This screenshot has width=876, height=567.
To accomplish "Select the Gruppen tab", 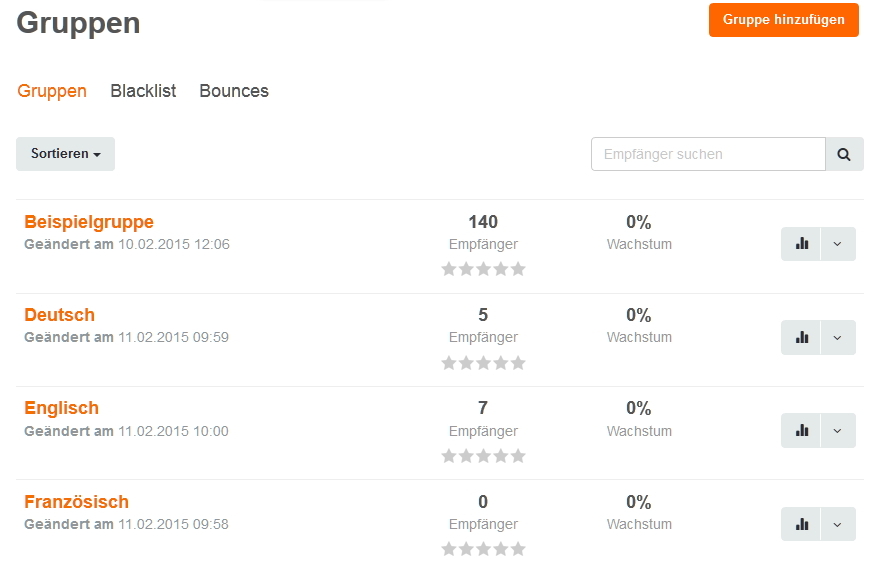I will pos(52,90).
